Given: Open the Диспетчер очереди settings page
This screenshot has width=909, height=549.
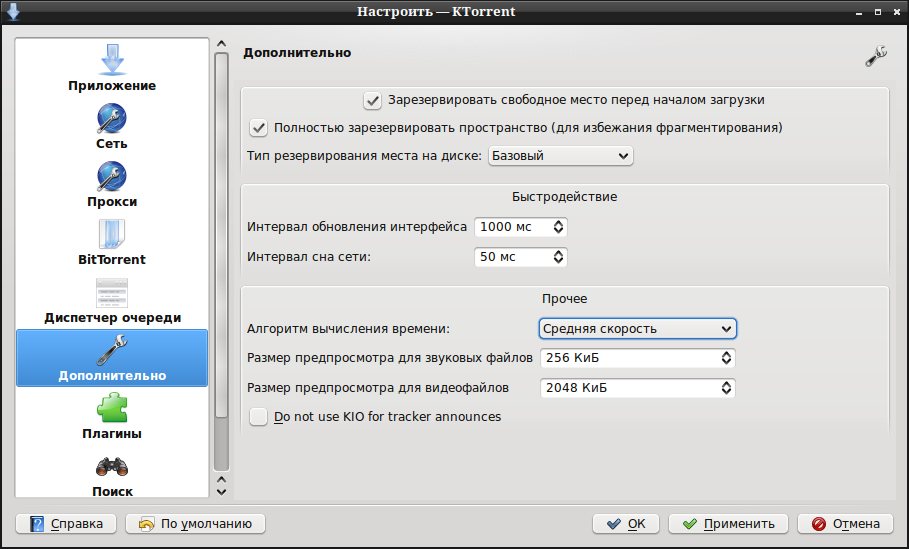Looking at the screenshot, I should click(112, 300).
